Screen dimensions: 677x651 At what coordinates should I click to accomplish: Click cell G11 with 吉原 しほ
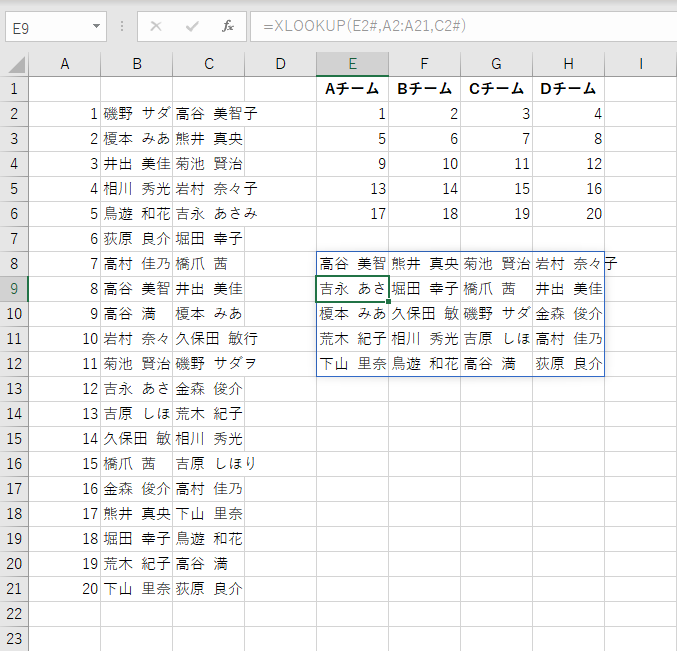click(497, 339)
